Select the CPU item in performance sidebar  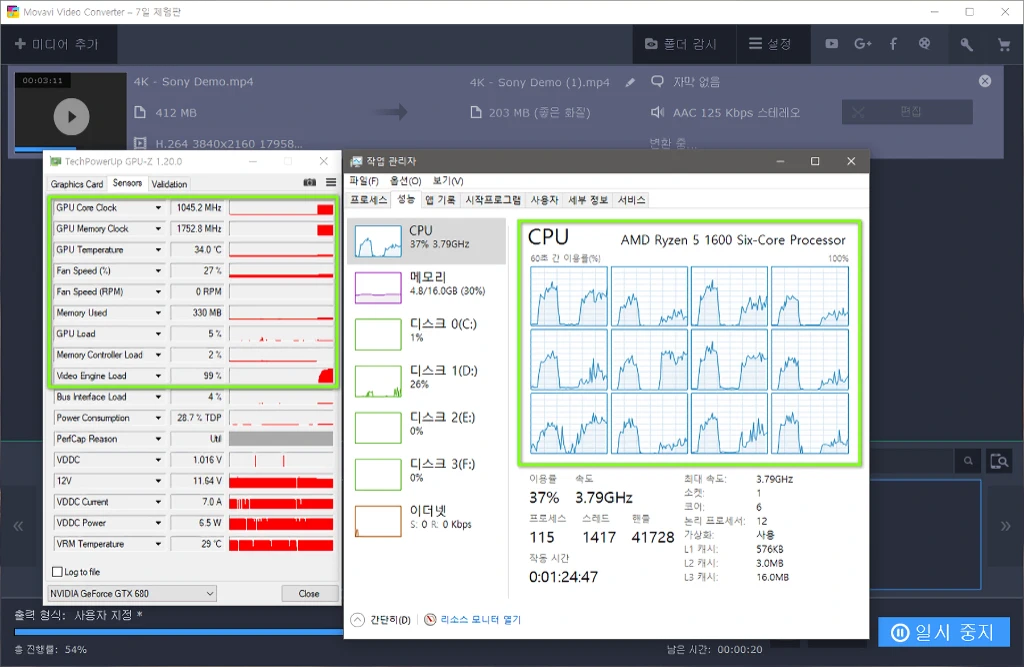pyautogui.click(x=427, y=241)
